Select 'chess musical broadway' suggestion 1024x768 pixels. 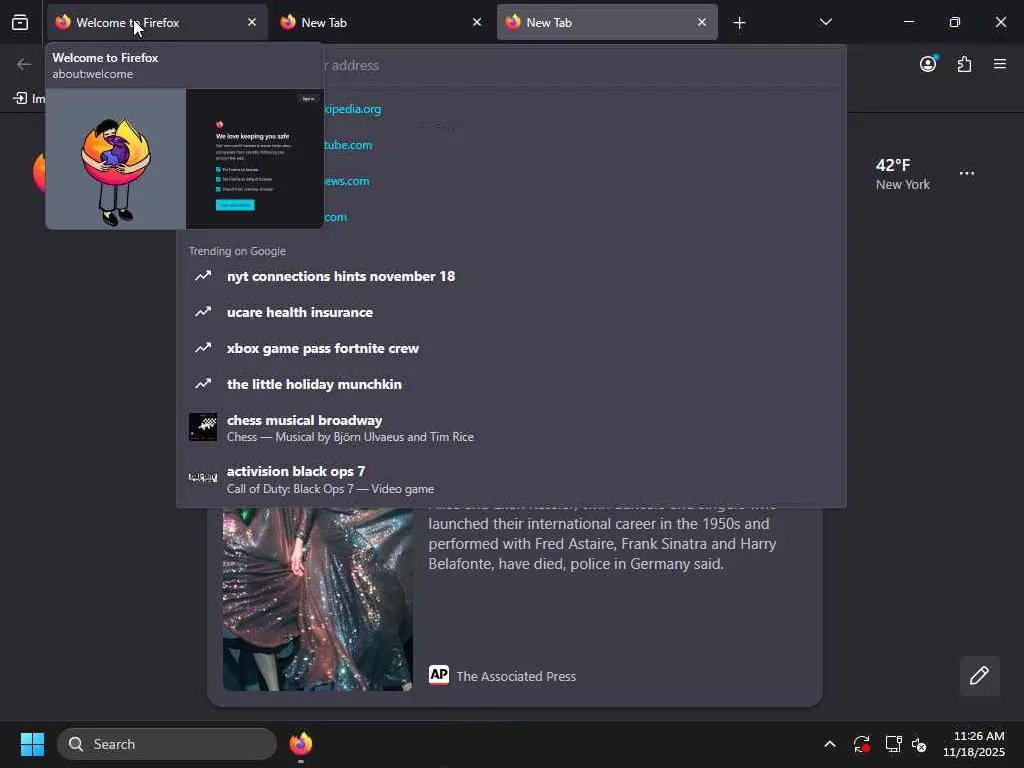click(x=511, y=428)
